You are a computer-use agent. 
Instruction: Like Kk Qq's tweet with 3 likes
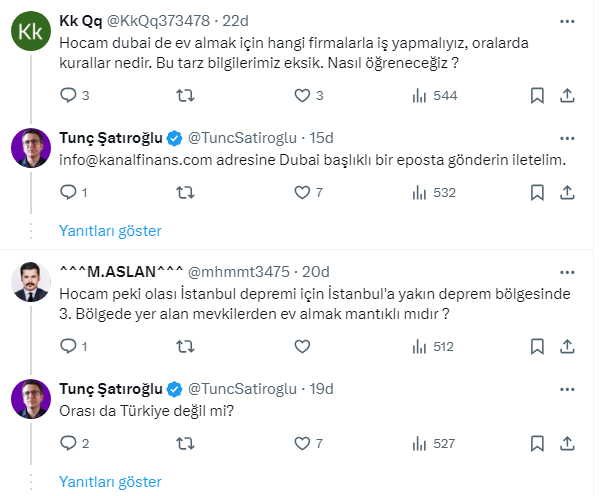(303, 96)
